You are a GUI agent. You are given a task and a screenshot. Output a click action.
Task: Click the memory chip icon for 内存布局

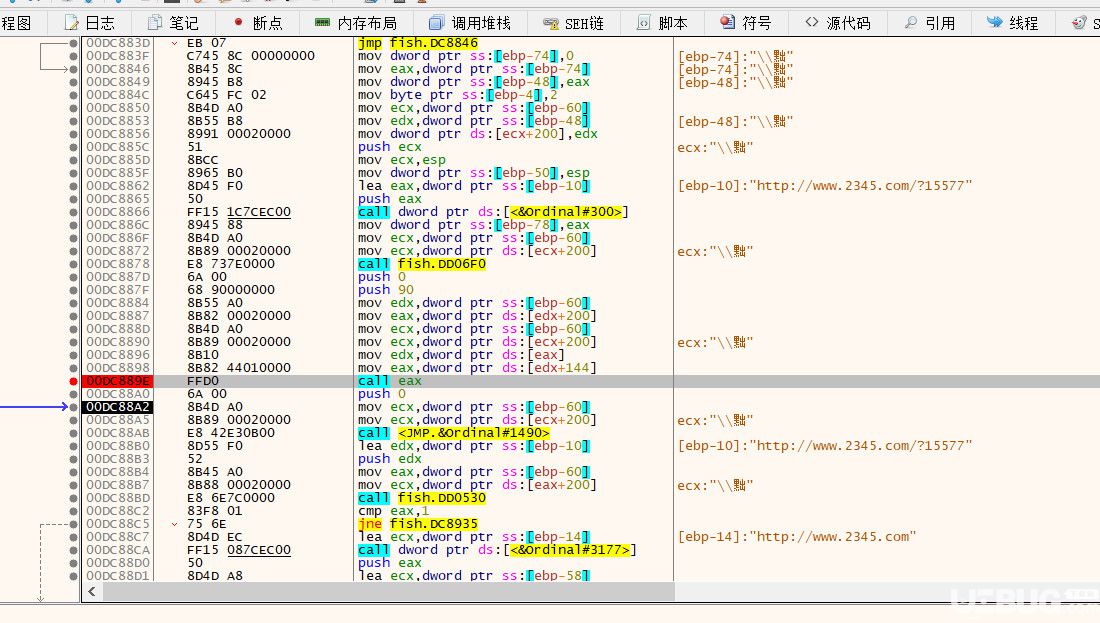(322, 23)
